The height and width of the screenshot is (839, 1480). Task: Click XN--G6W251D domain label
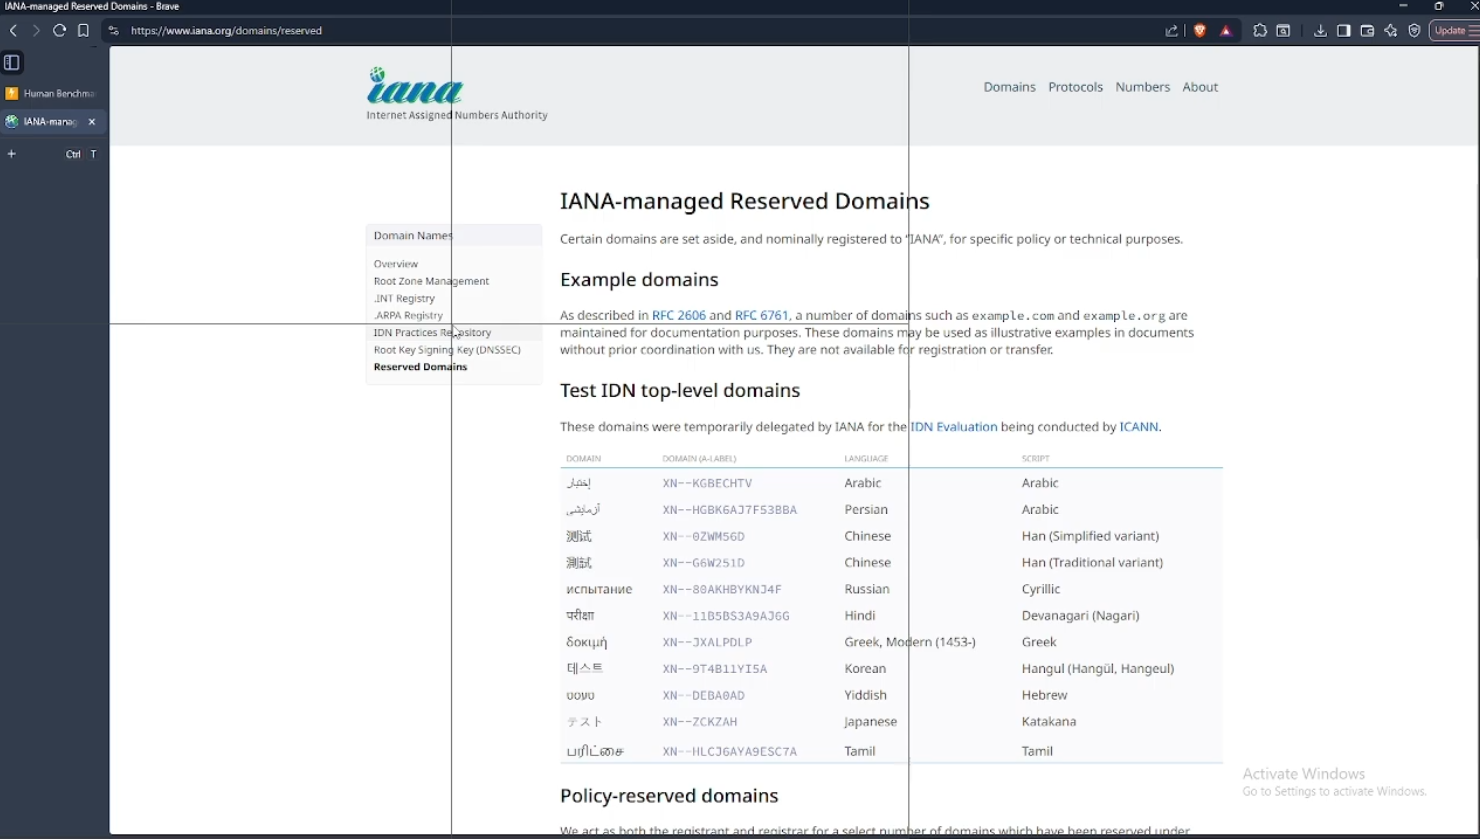[703, 563]
